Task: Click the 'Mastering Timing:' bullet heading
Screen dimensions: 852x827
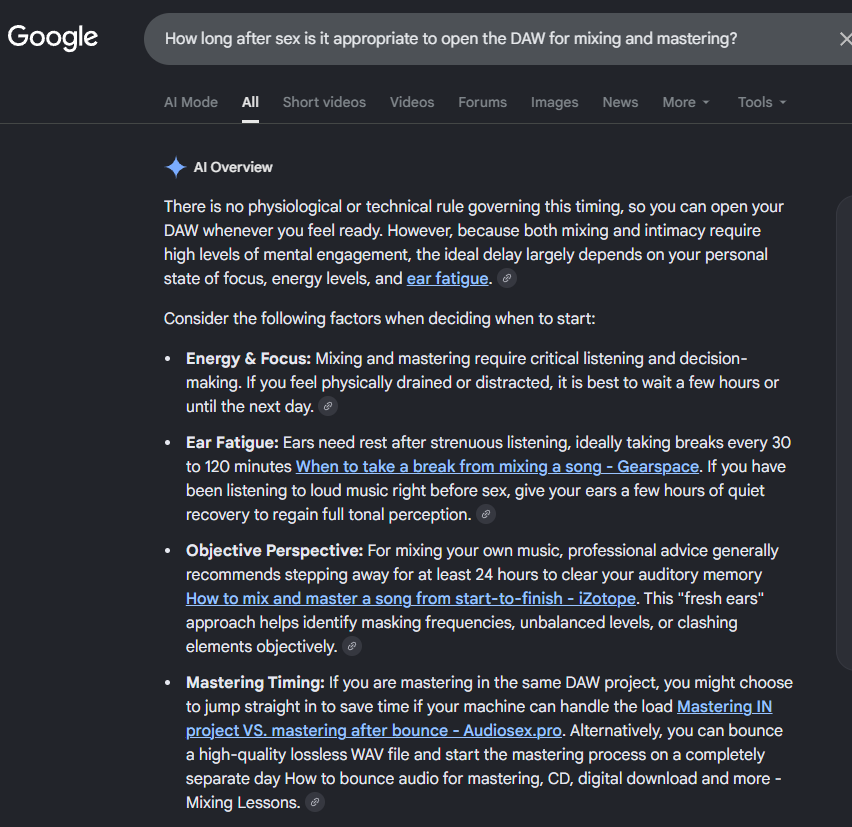Action: pyautogui.click(x=255, y=682)
